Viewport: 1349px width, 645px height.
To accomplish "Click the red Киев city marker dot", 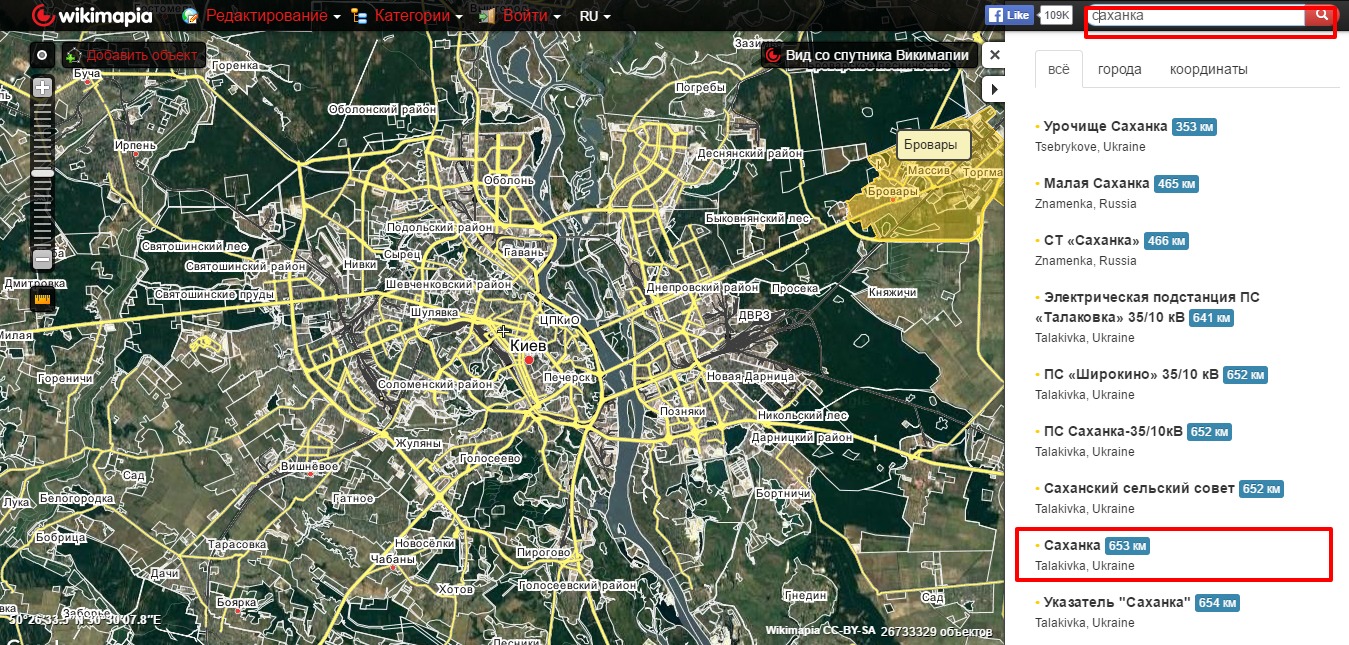I will (529, 360).
